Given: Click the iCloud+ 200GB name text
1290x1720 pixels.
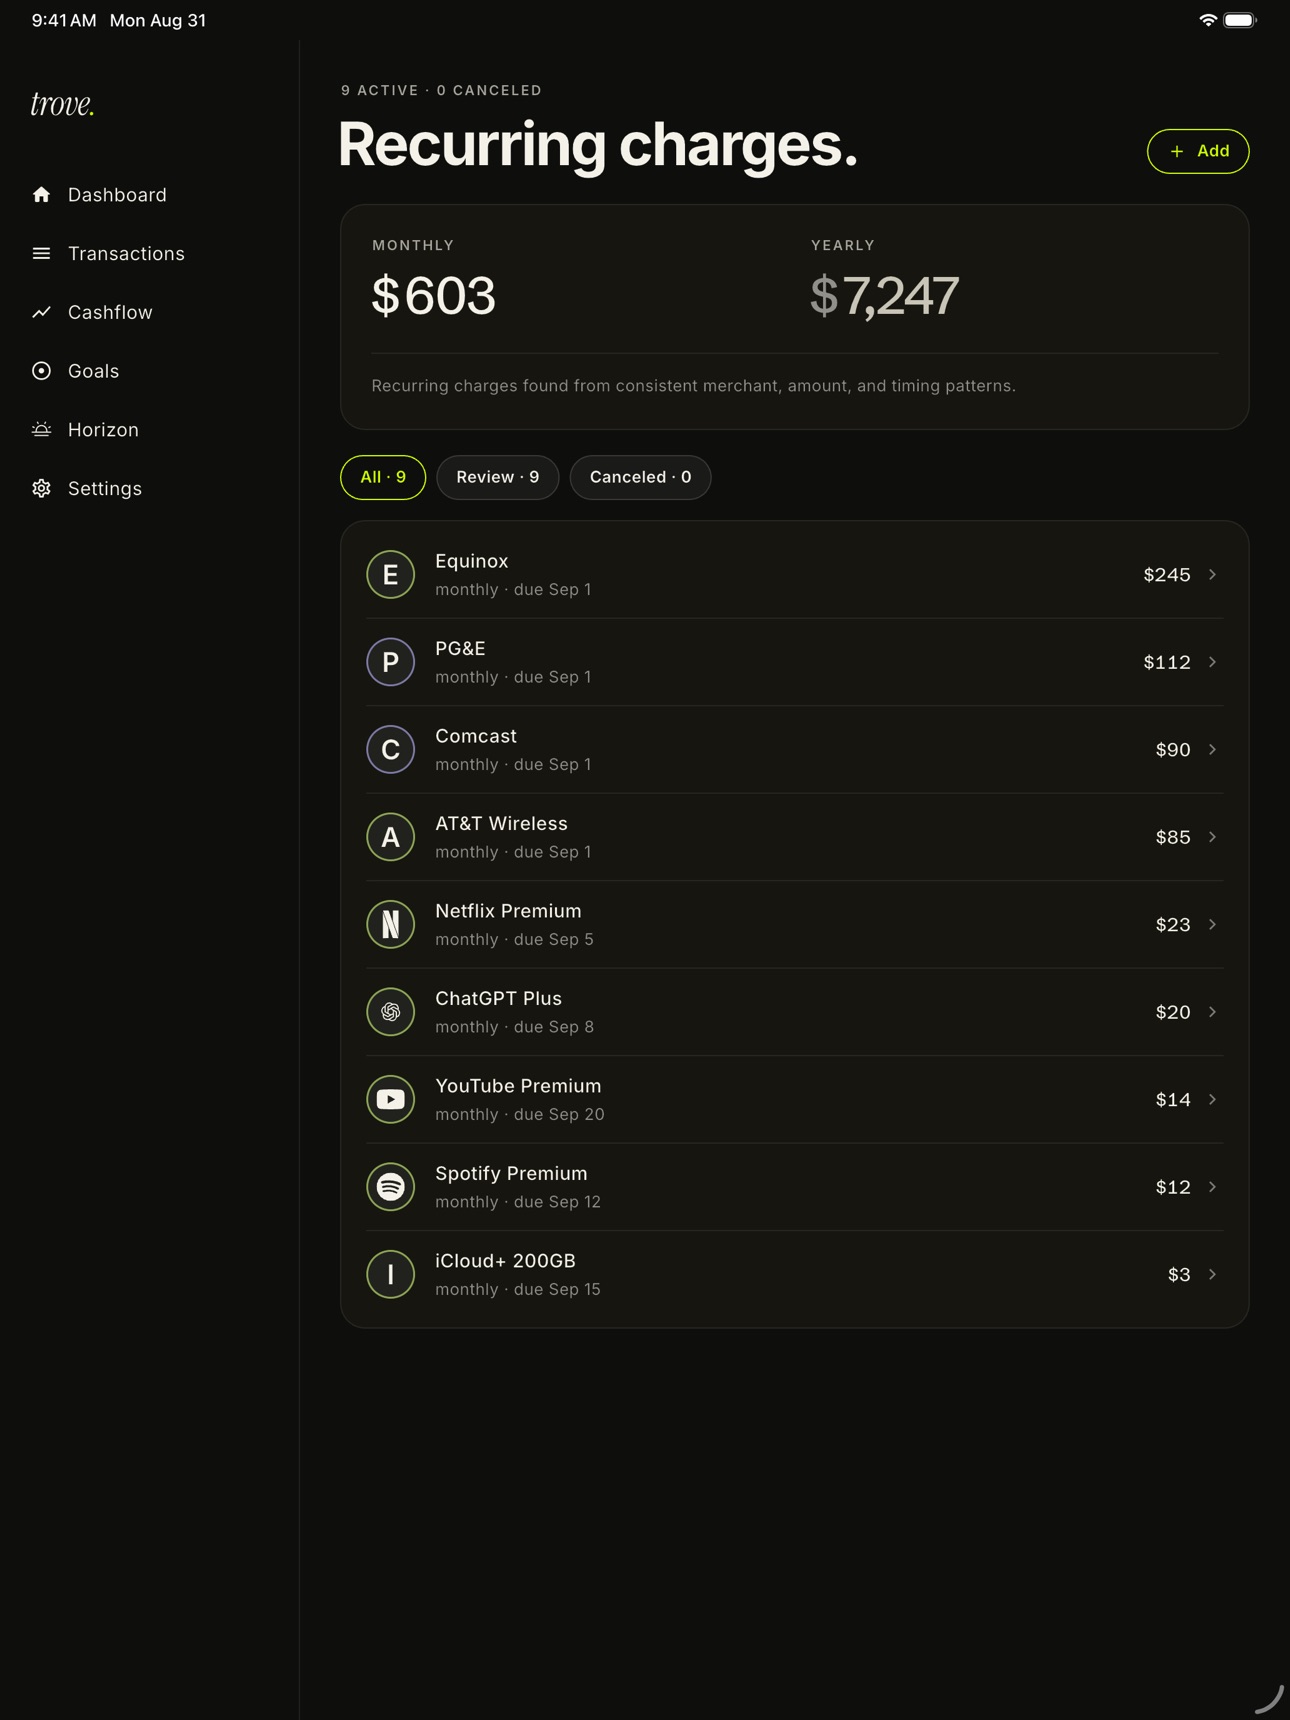Looking at the screenshot, I should 505,1261.
